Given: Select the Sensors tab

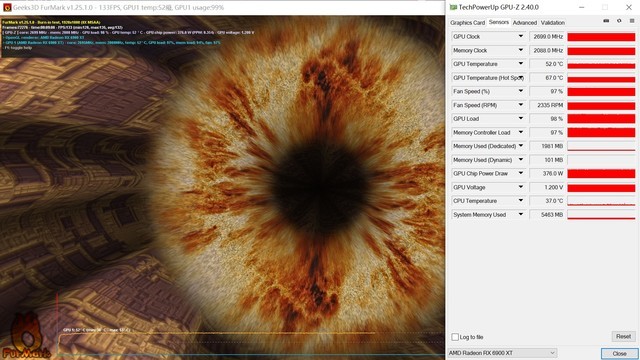Looking at the screenshot, I should pyautogui.click(x=499, y=22).
